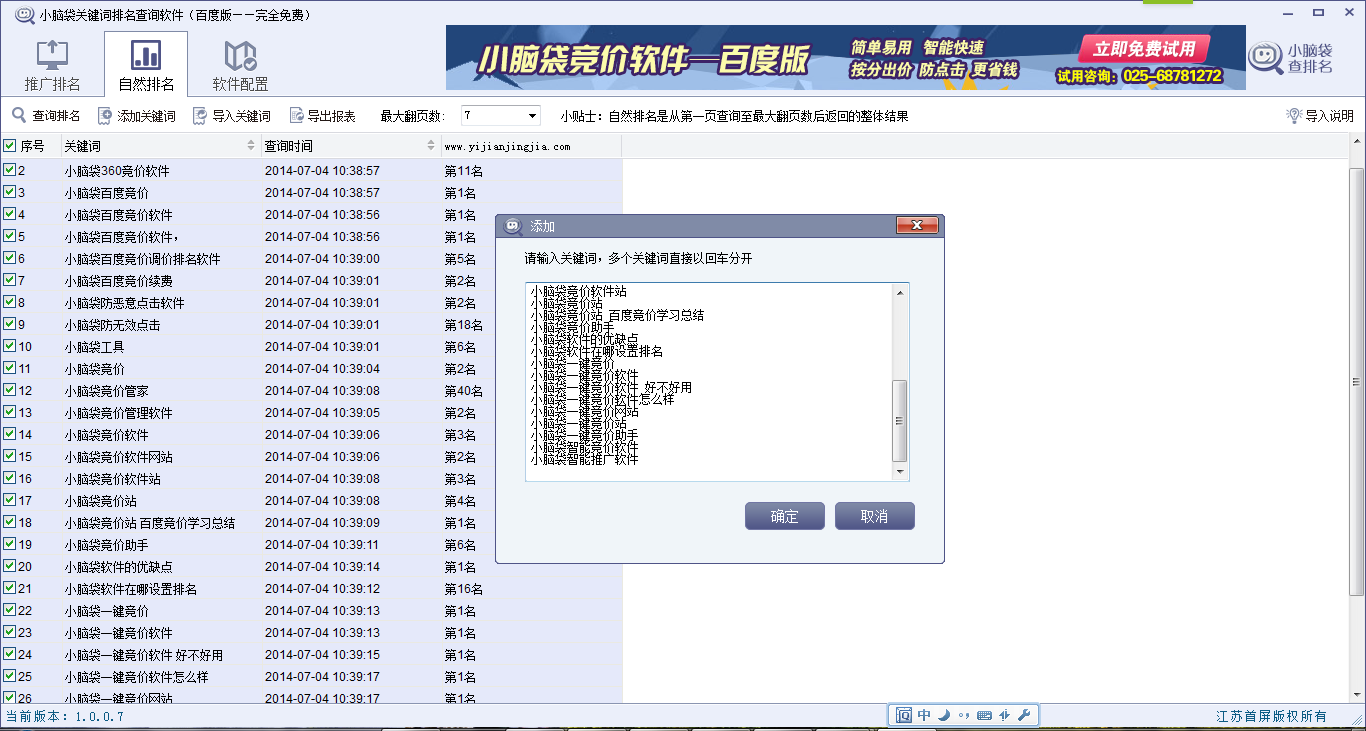Select keyword 小脑袋竞价管理软件
This screenshot has height=731, width=1366.
119,413
